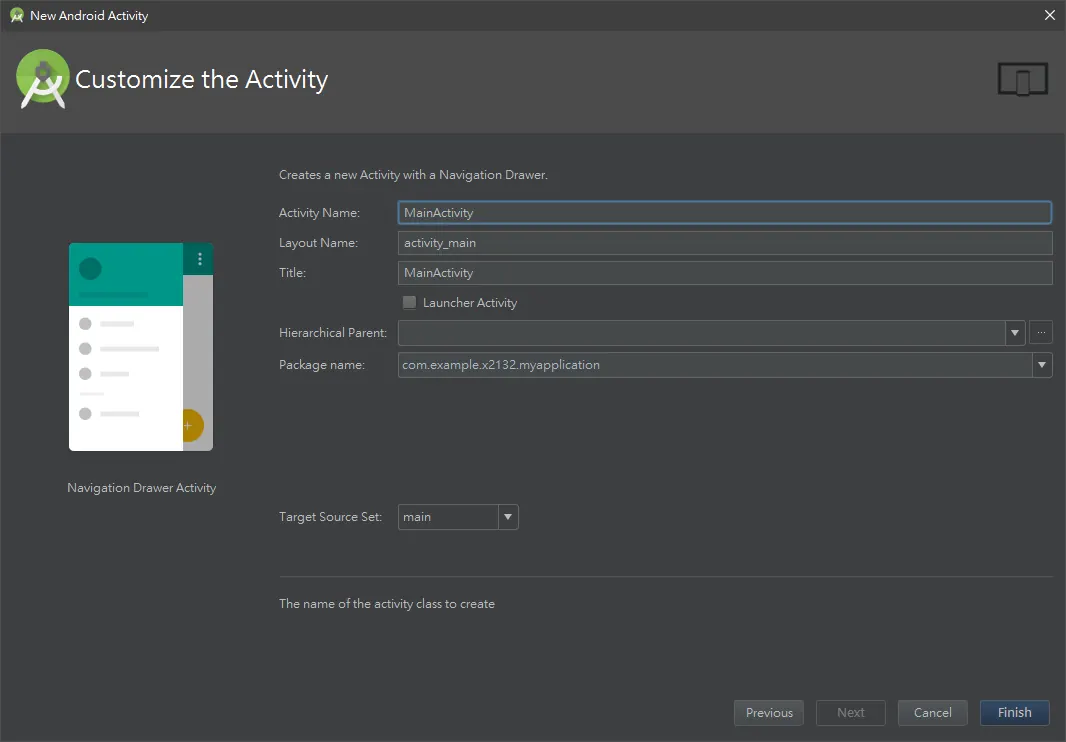Expand the Target Source Set dropdown
1066x742 pixels.
[x=507, y=517]
